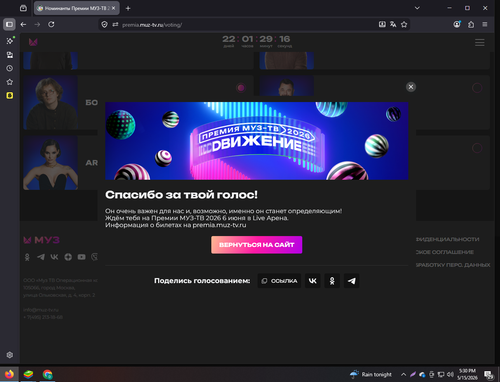Share the vote on Odnoklassniki in popup
This screenshot has height=382, width=500.
coord(332,281)
